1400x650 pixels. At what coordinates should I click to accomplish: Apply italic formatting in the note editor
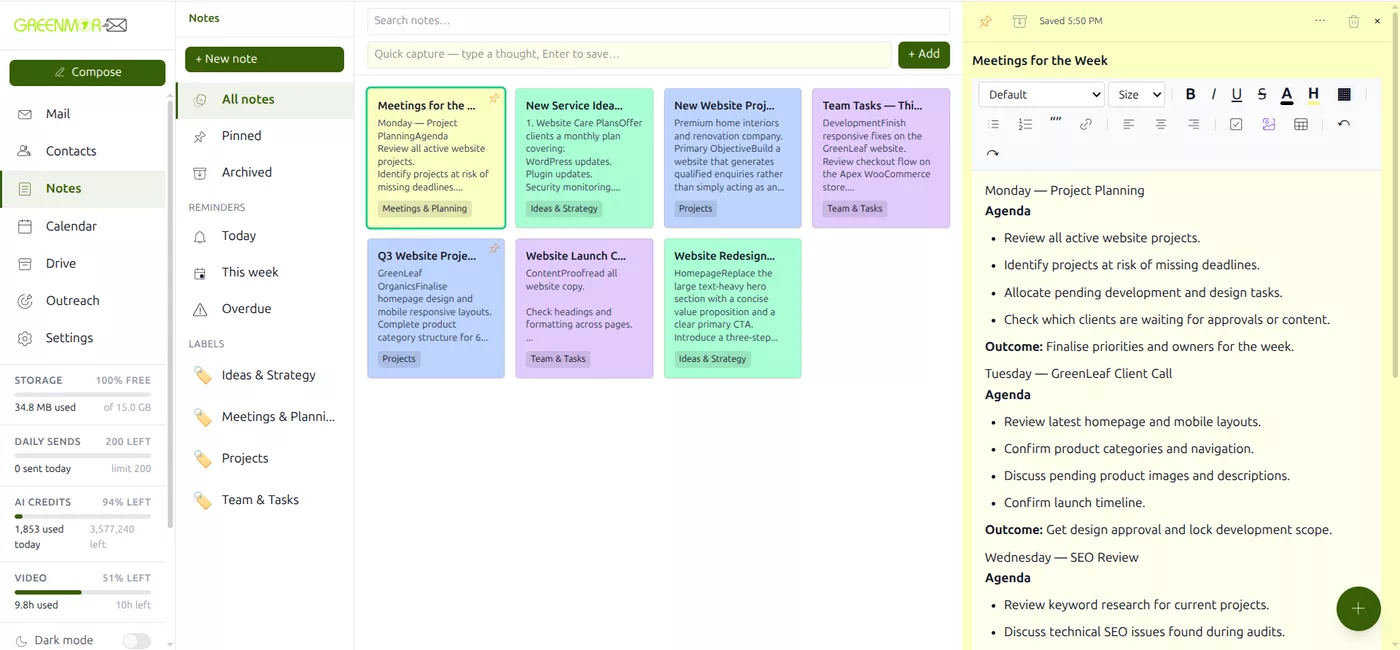click(1213, 94)
